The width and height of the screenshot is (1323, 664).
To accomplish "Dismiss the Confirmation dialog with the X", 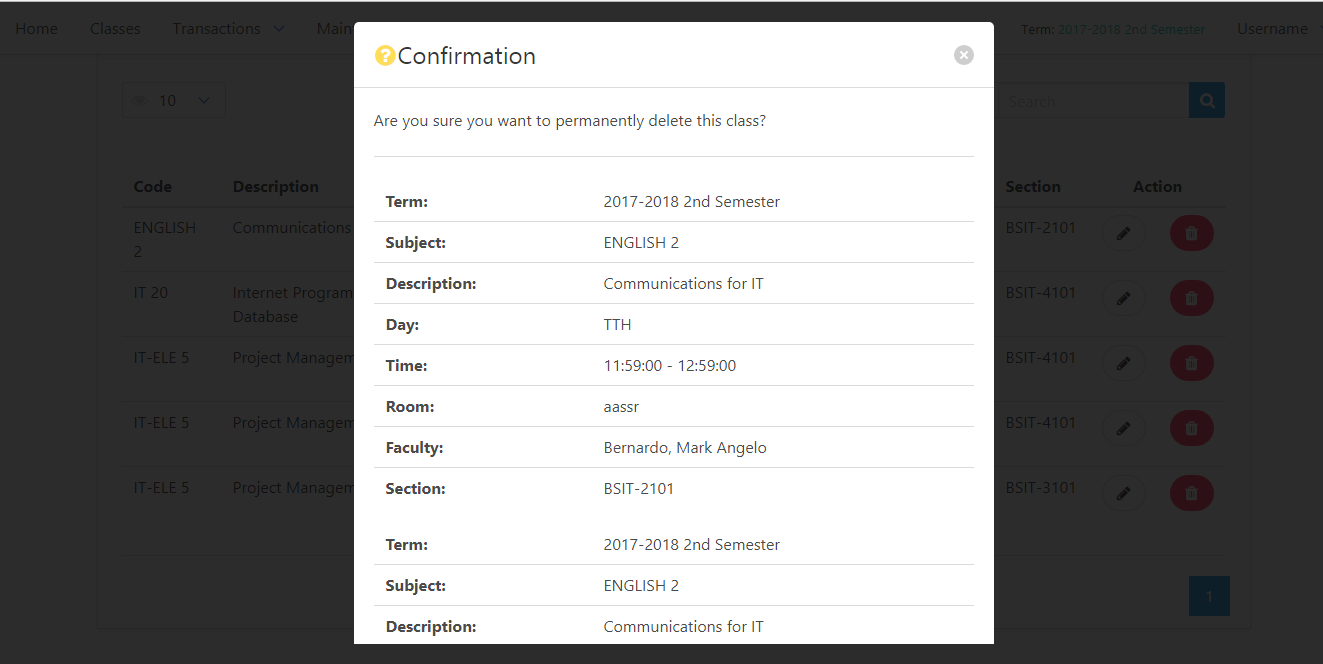I will click(x=963, y=55).
